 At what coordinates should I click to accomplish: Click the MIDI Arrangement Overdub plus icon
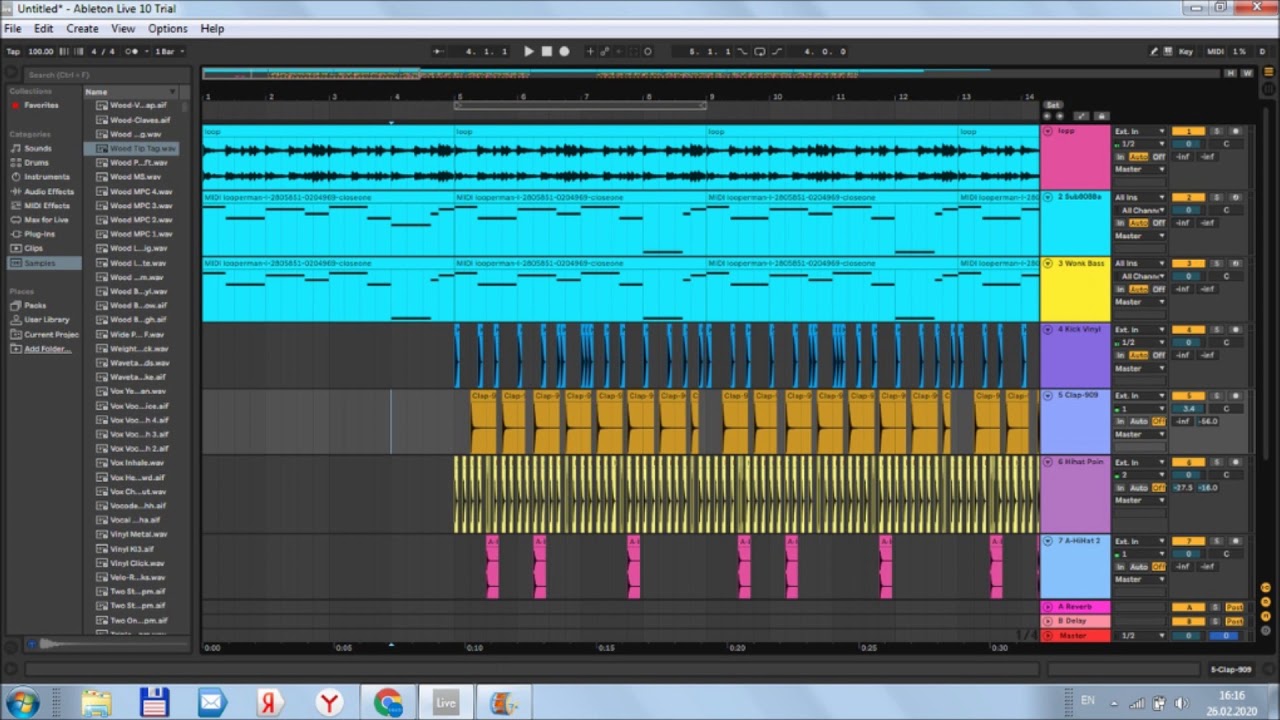pos(590,51)
